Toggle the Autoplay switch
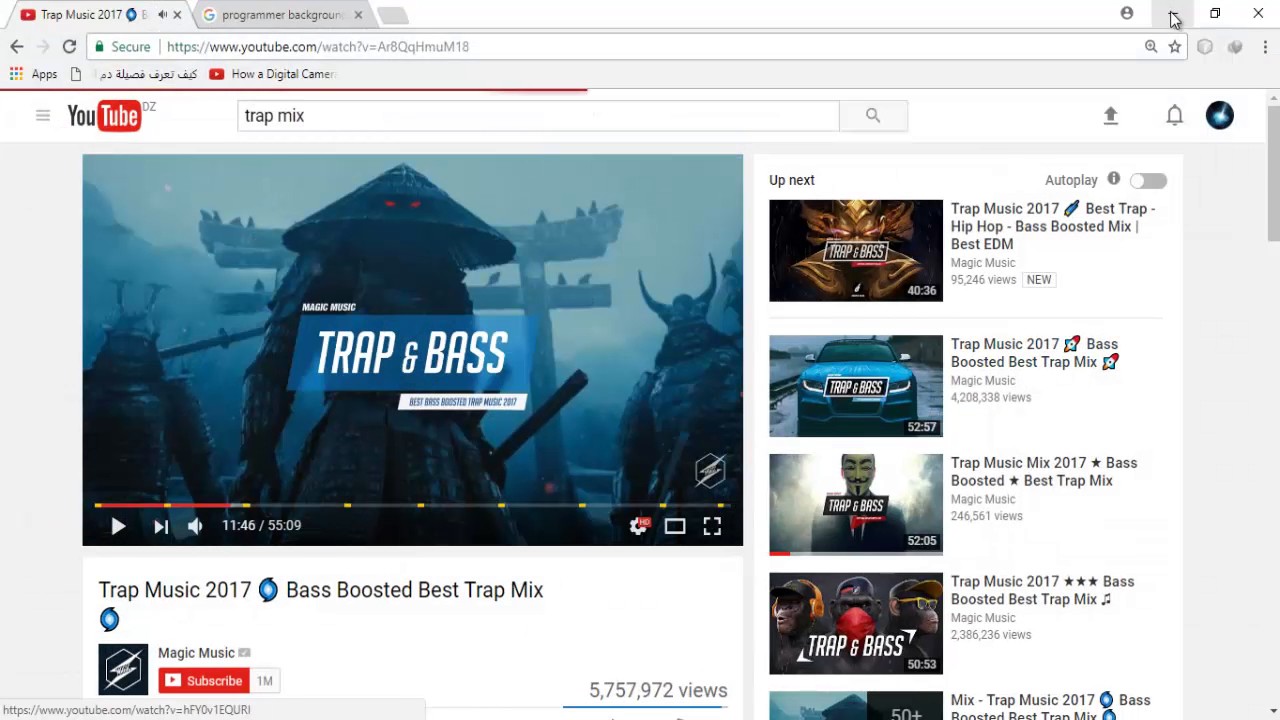The height and width of the screenshot is (720, 1280). click(x=1148, y=180)
